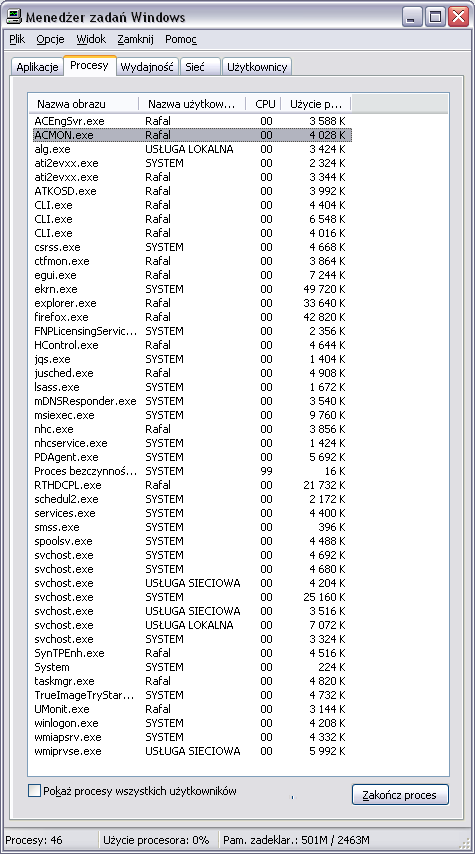Select the firefox.exe process row
Screen dimensions: 475x854
[192, 317]
